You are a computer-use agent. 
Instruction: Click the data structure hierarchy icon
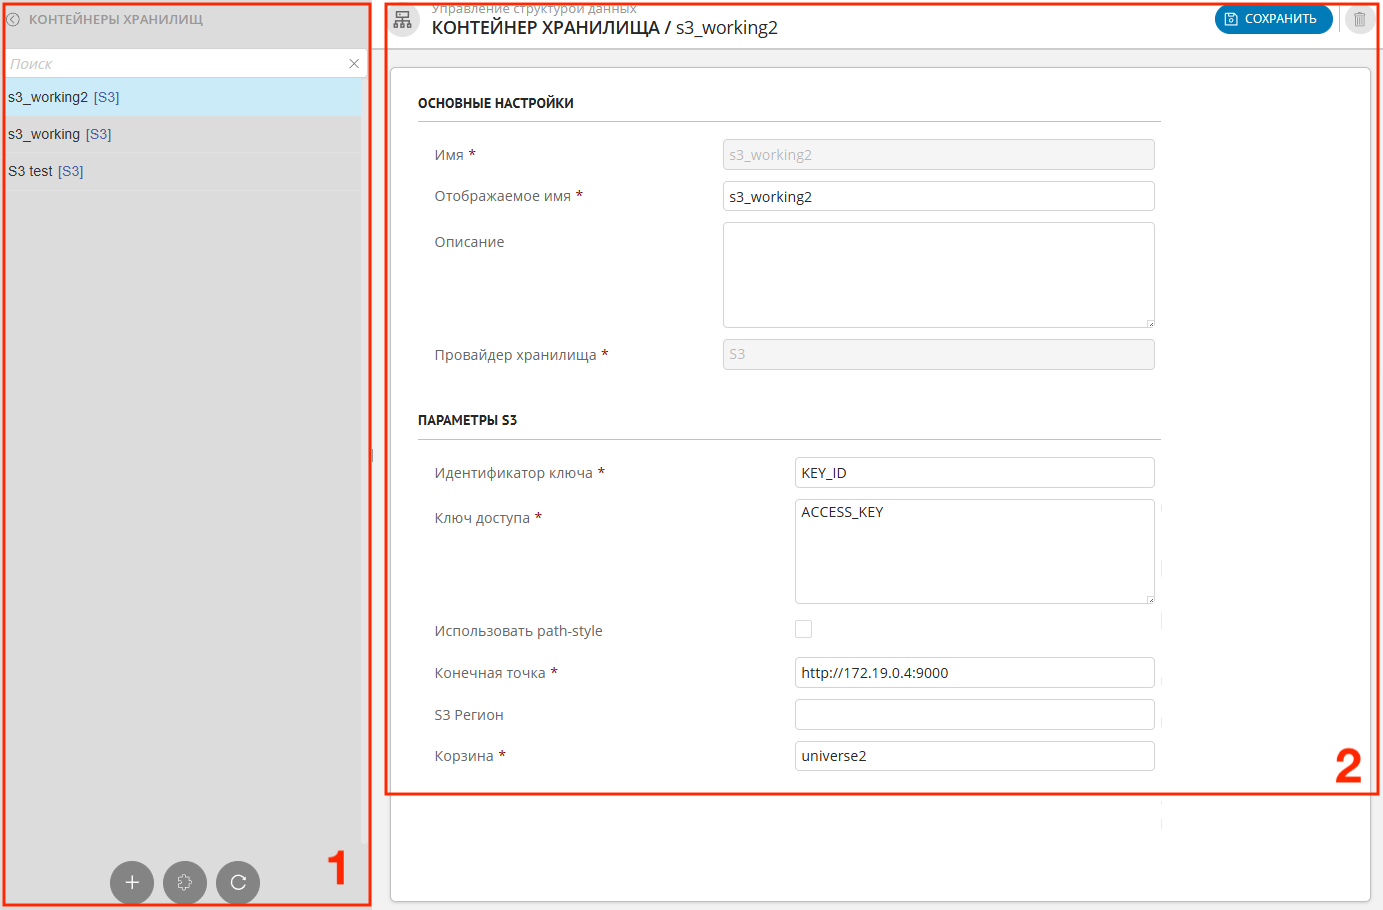(x=403, y=20)
